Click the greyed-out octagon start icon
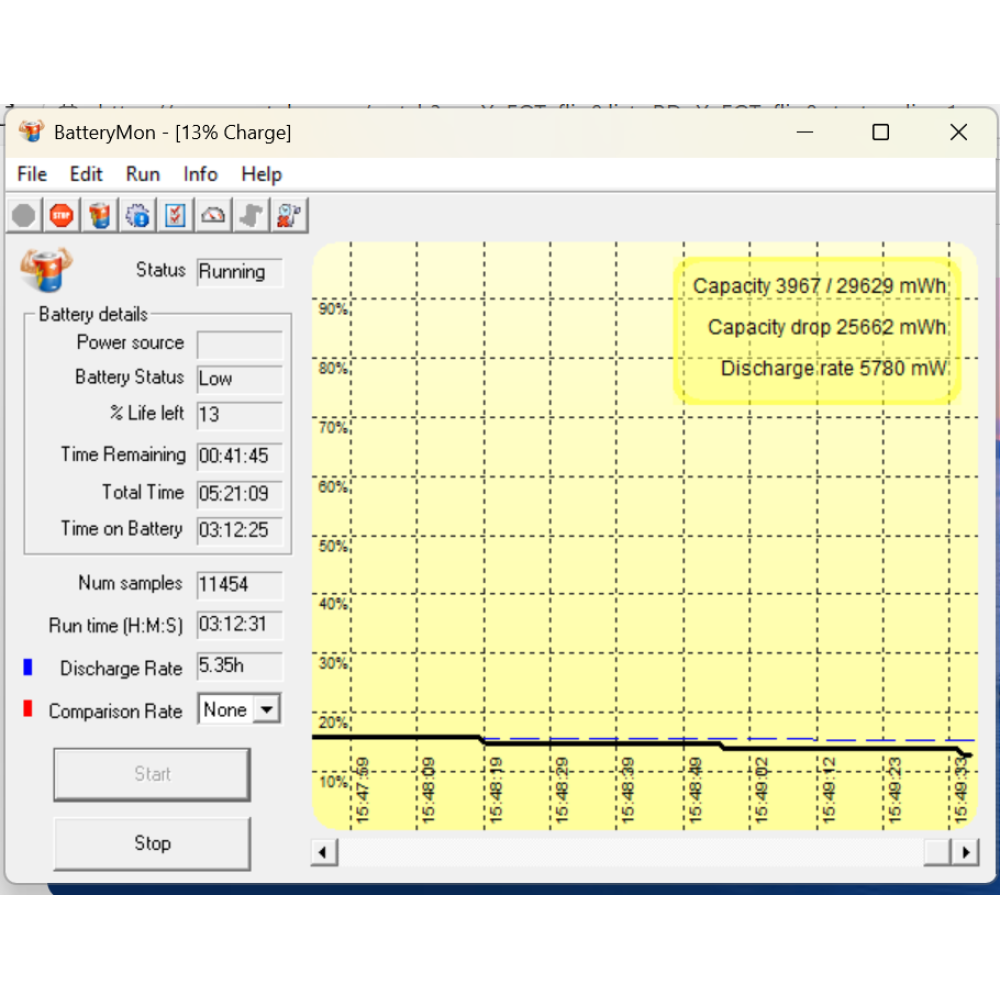Image resolution: width=1000 pixels, height=1000 pixels. (x=24, y=215)
